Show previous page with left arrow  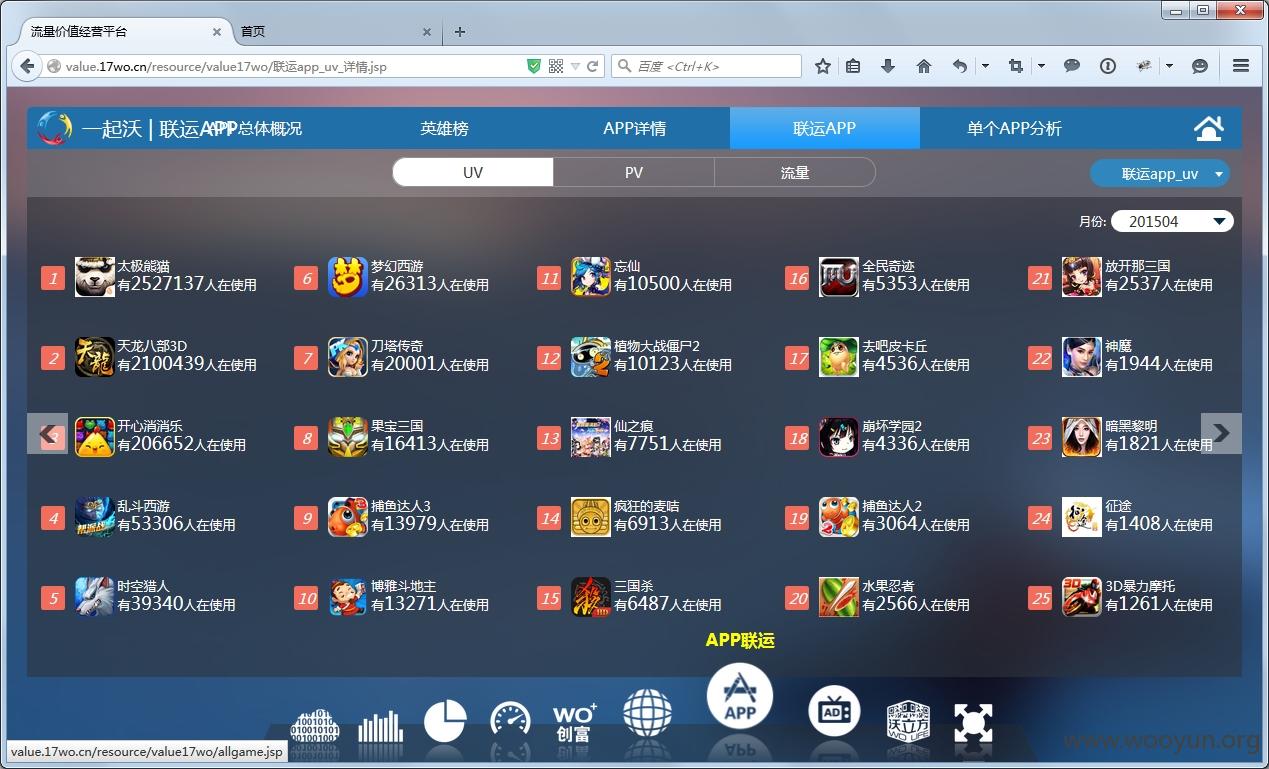click(x=47, y=433)
